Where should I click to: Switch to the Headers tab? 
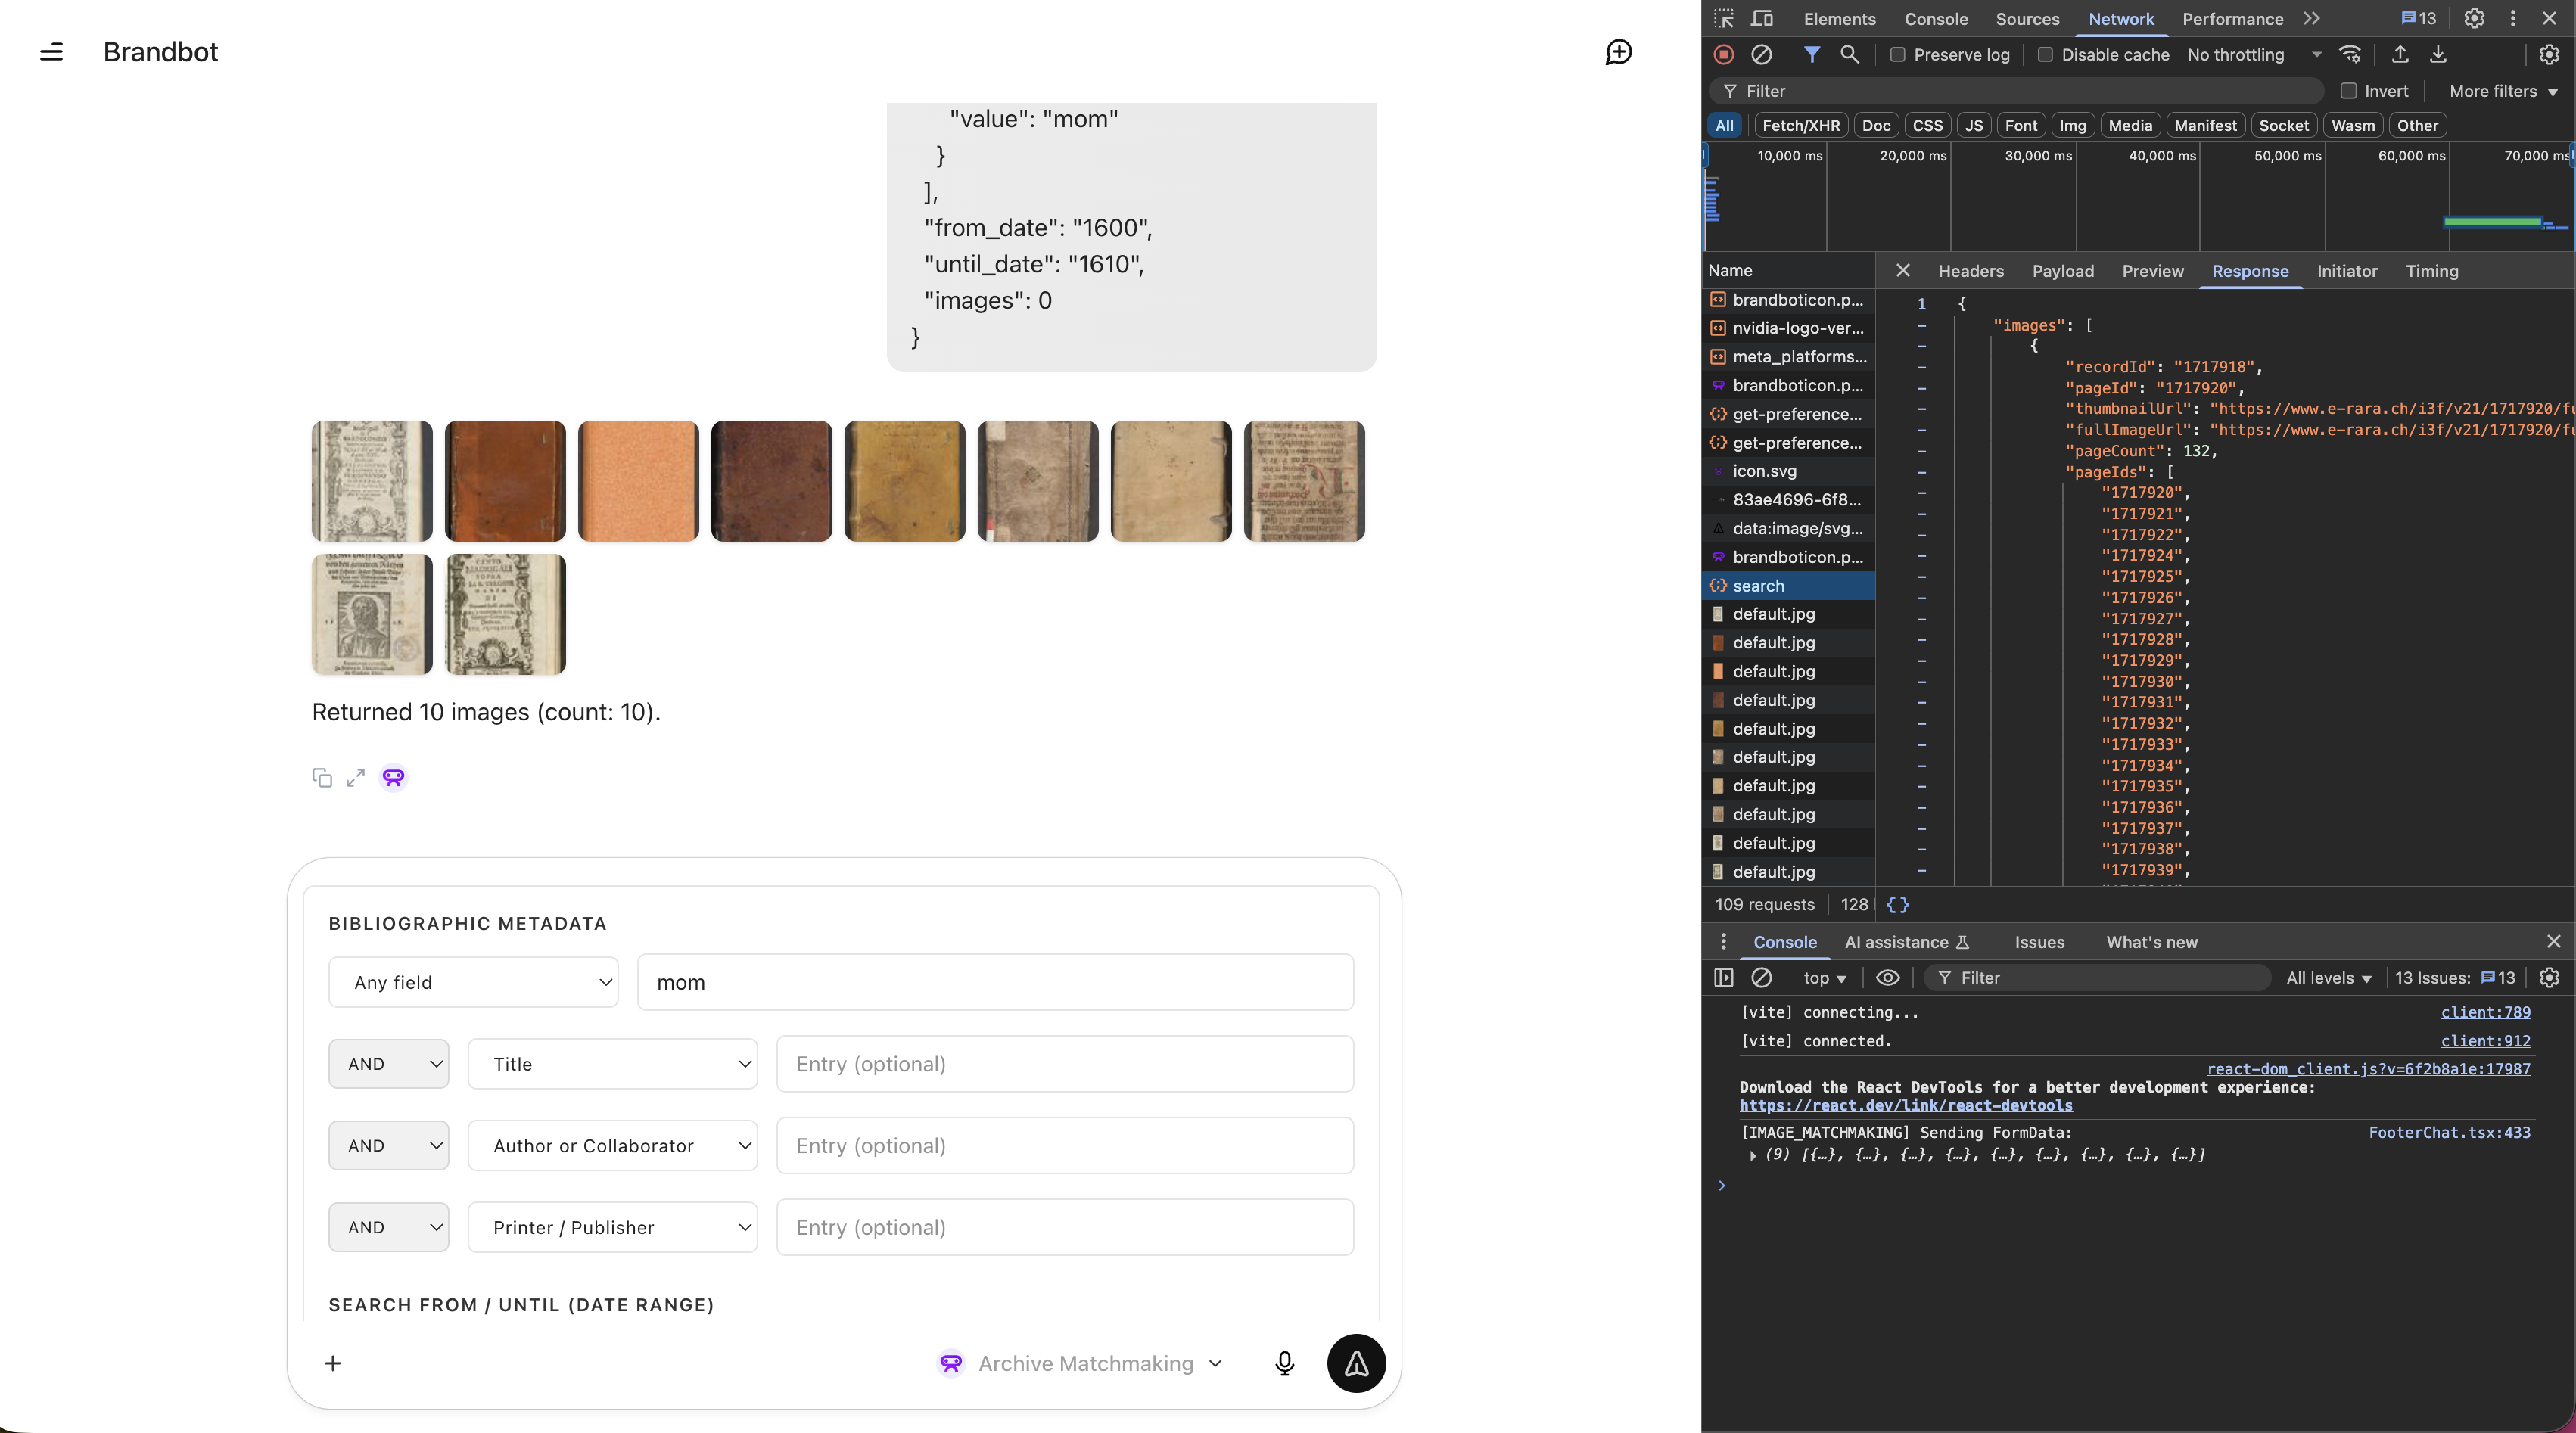[1970, 271]
